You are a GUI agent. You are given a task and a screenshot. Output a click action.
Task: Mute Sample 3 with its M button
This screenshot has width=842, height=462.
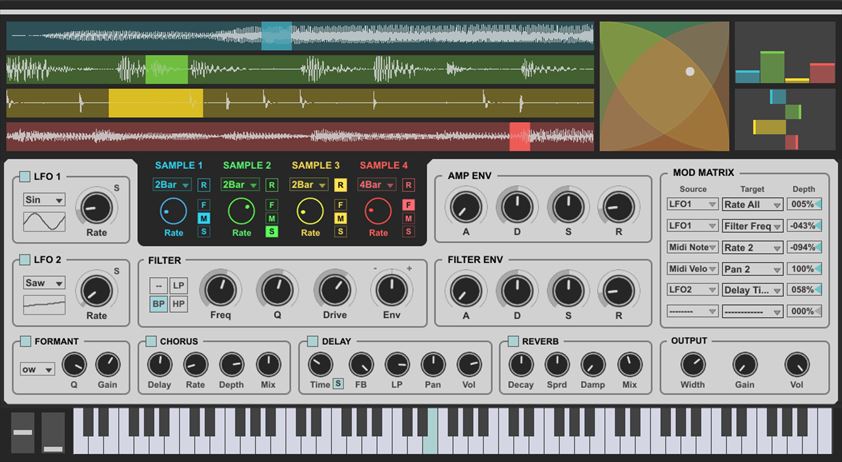341,218
